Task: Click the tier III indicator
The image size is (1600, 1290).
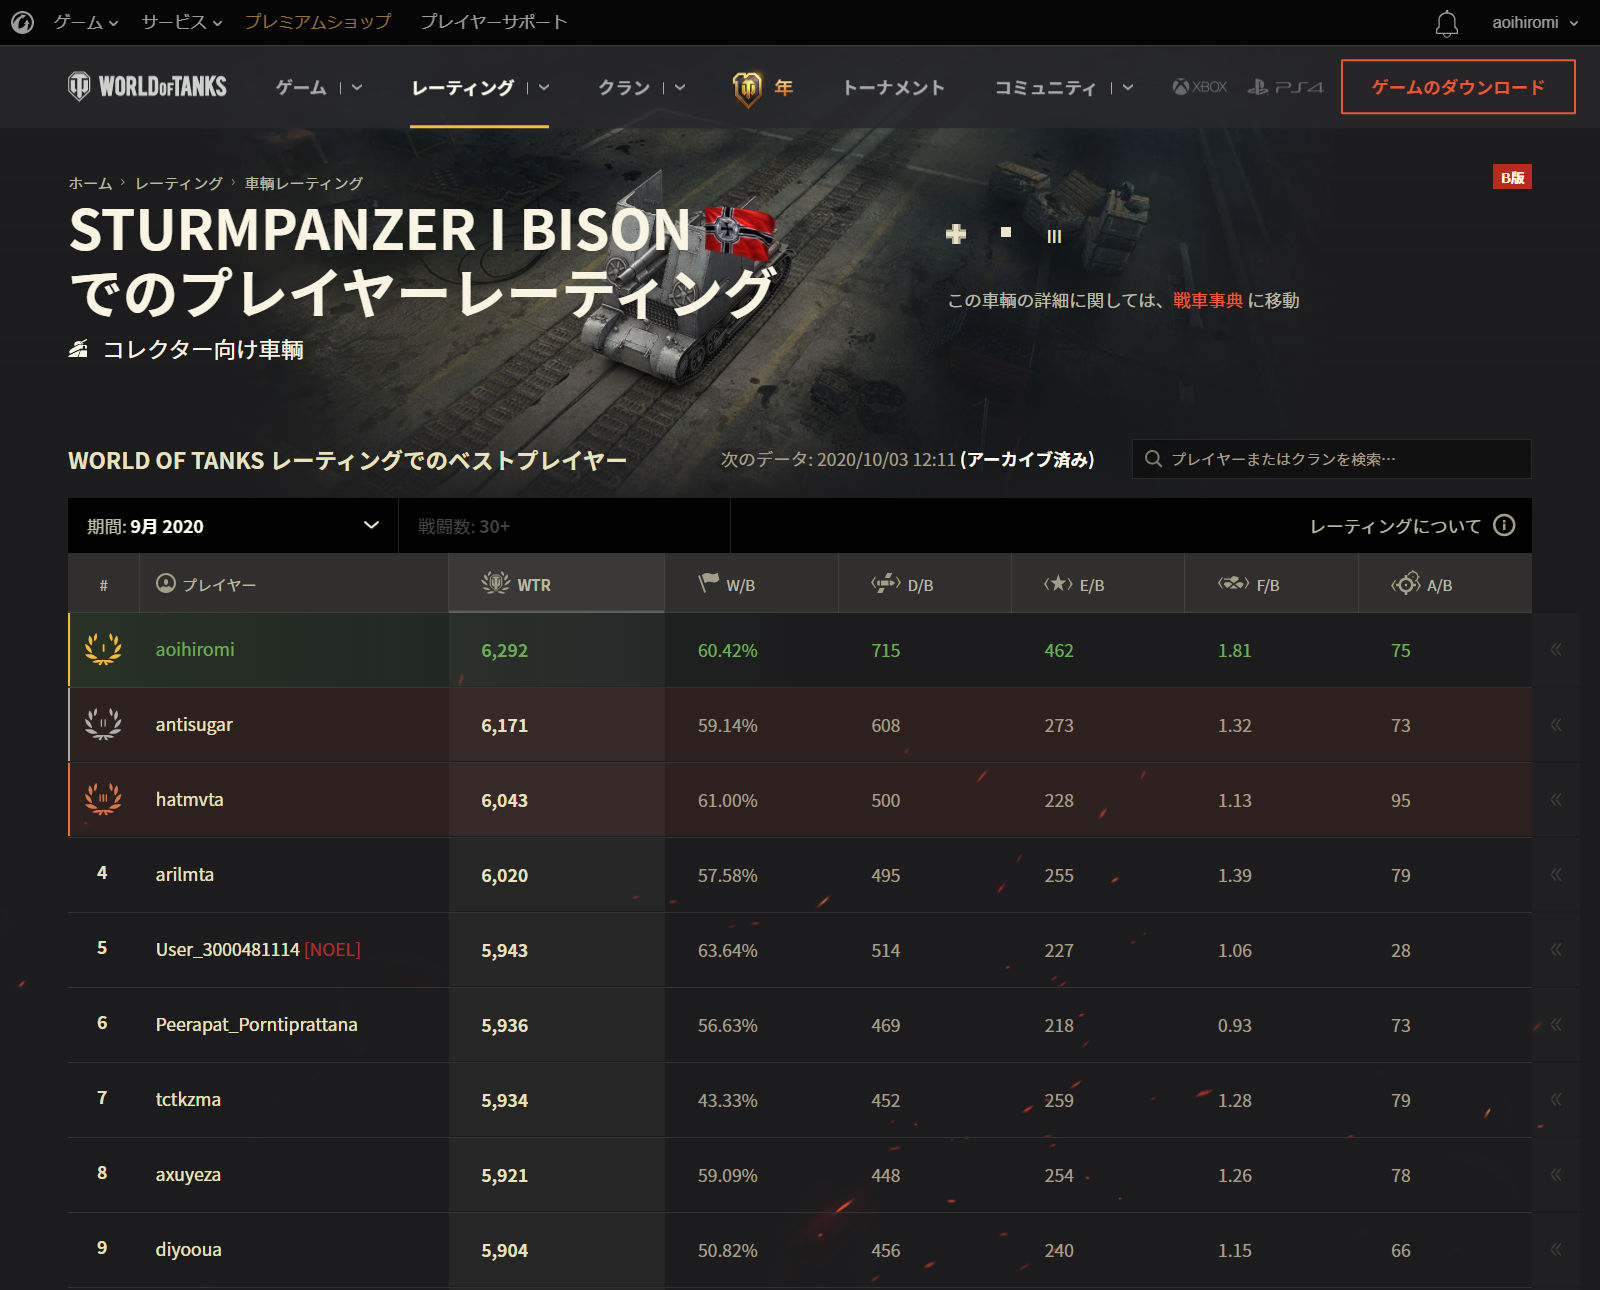Action: (1054, 236)
